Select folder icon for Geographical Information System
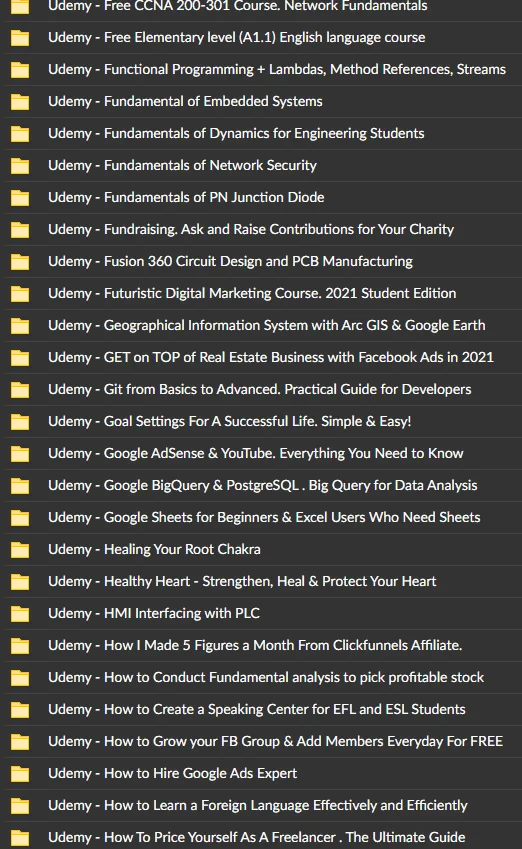The height and width of the screenshot is (849, 522). point(20,325)
